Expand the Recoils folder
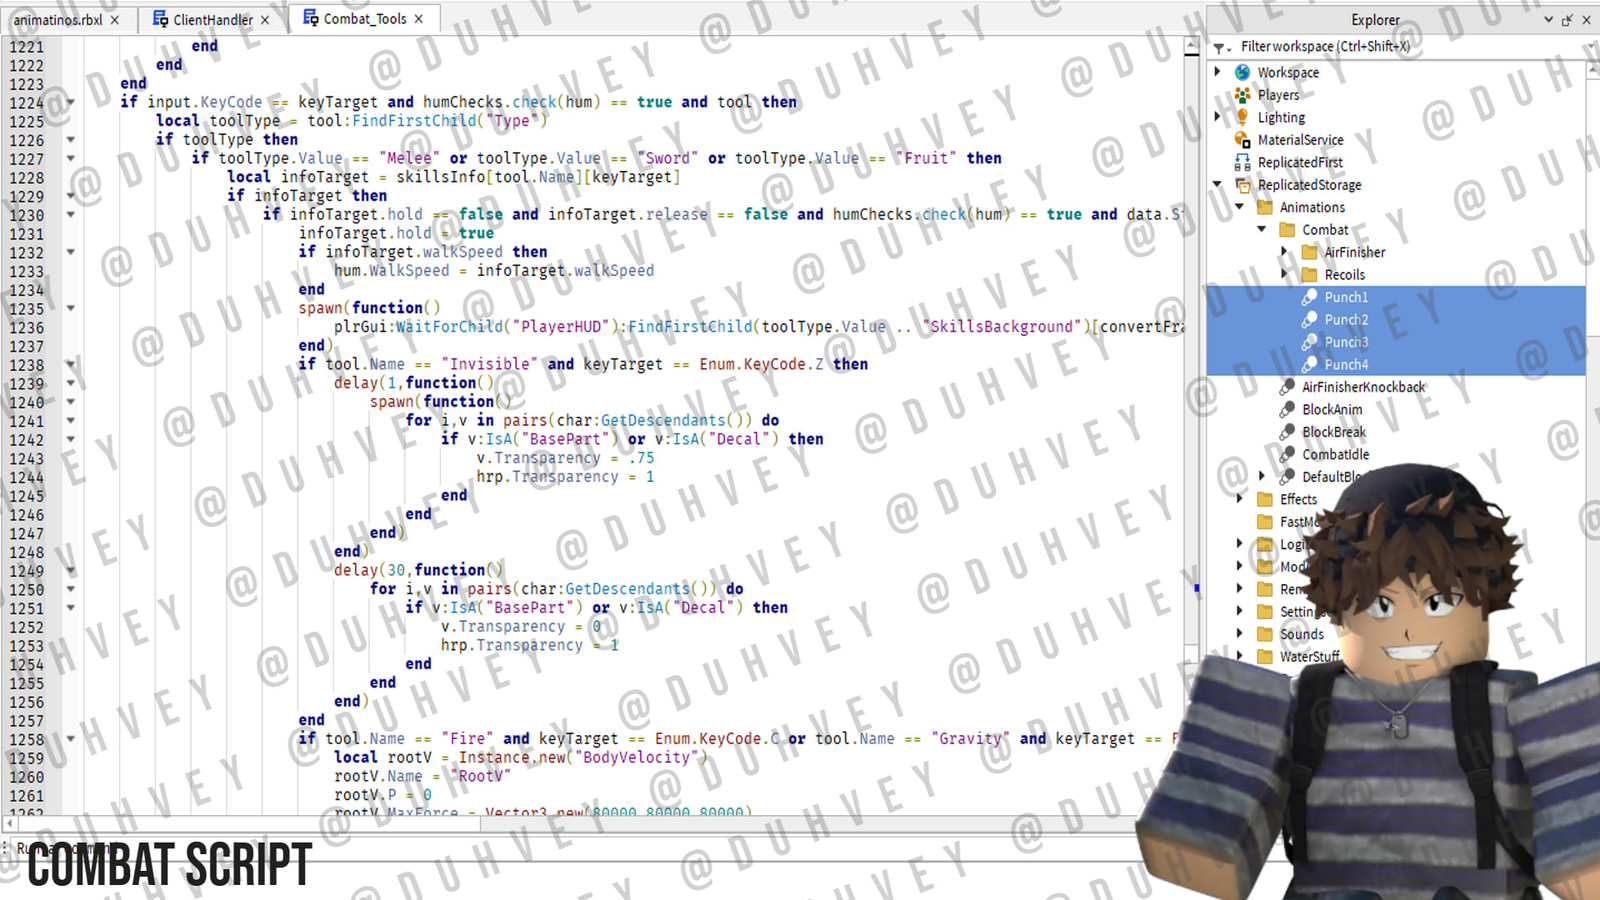Image resolution: width=1600 pixels, height=900 pixels. 1284,275
